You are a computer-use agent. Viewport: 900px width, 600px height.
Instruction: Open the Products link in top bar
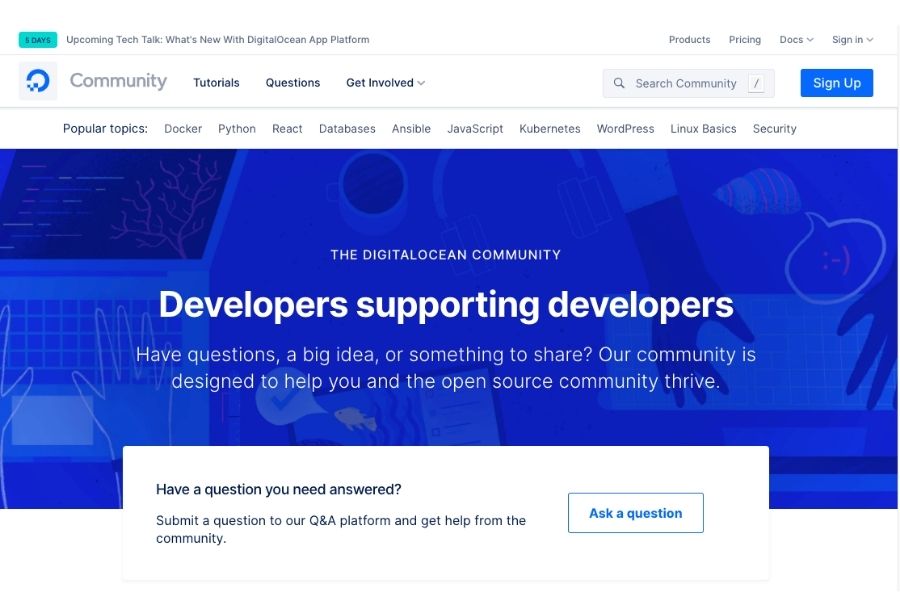click(x=689, y=40)
